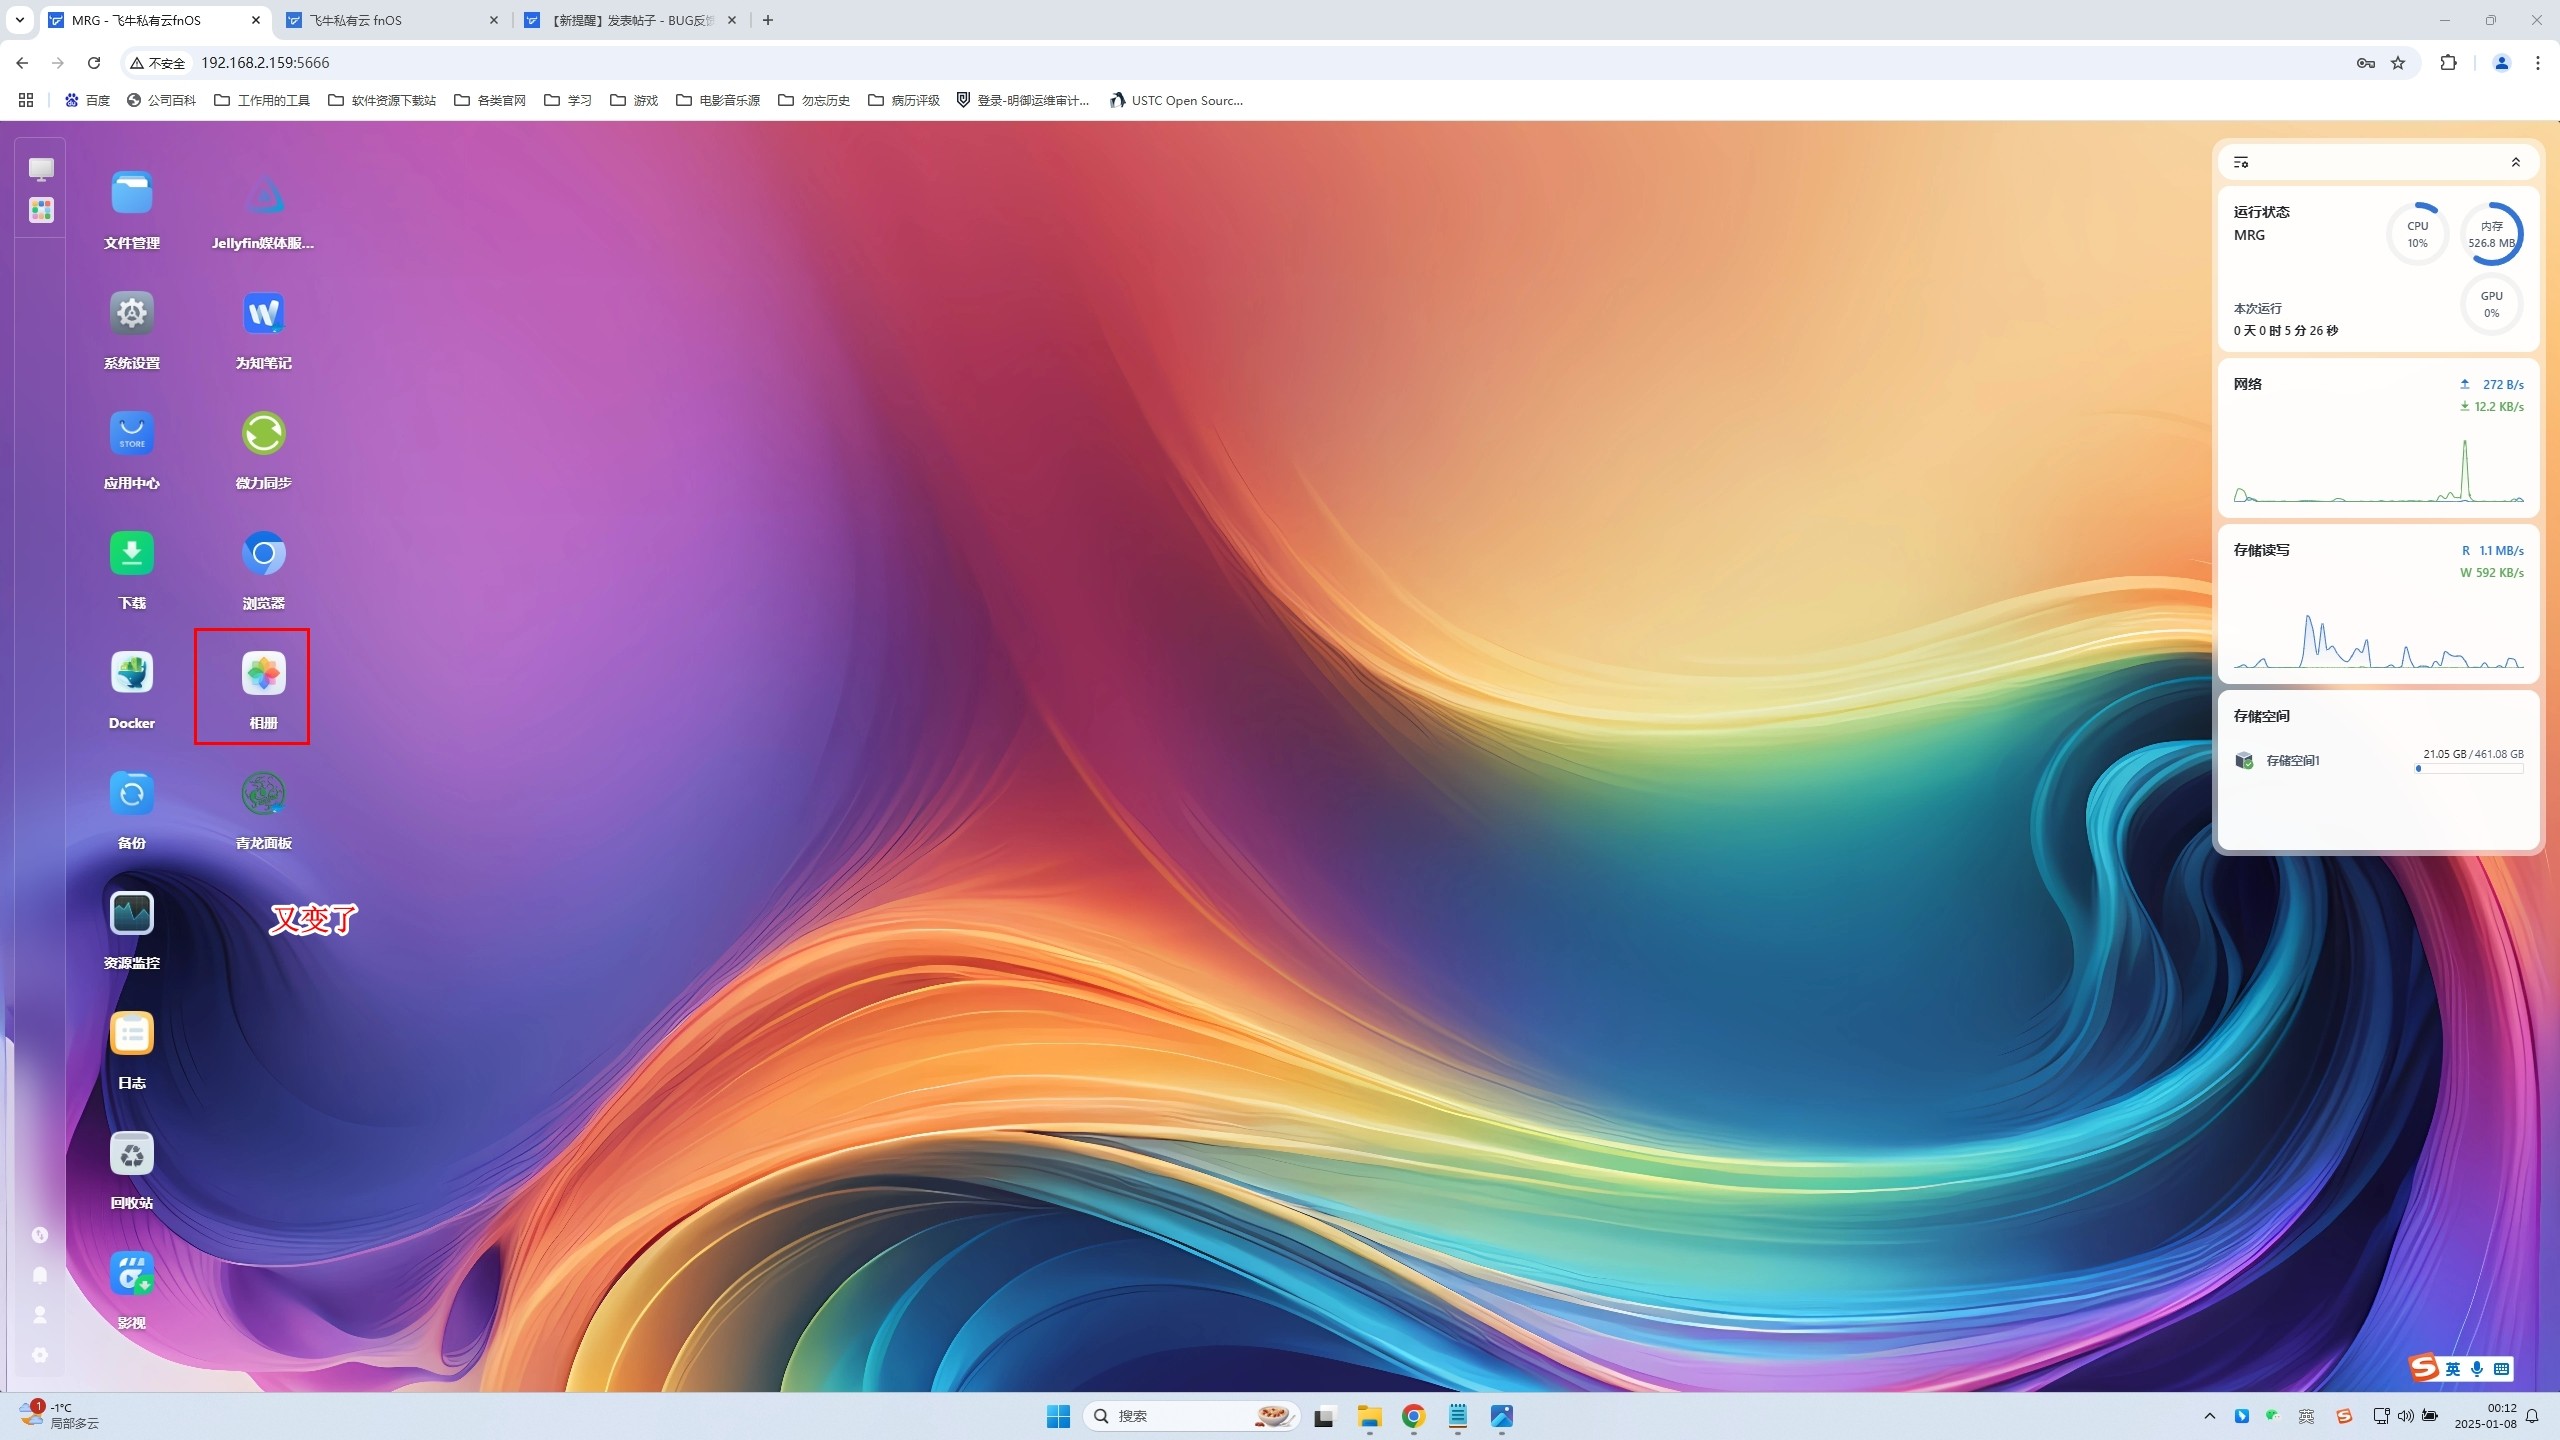2560x1440 pixels.
Task: Open browser extensions menu
Action: tap(2448, 63)
